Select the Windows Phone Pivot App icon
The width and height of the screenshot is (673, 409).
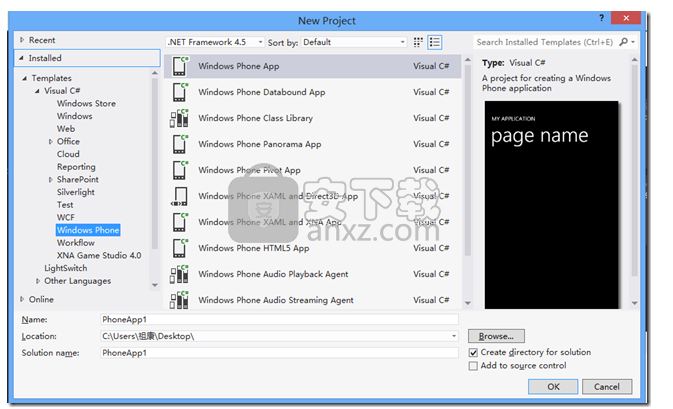click(179, 170)
